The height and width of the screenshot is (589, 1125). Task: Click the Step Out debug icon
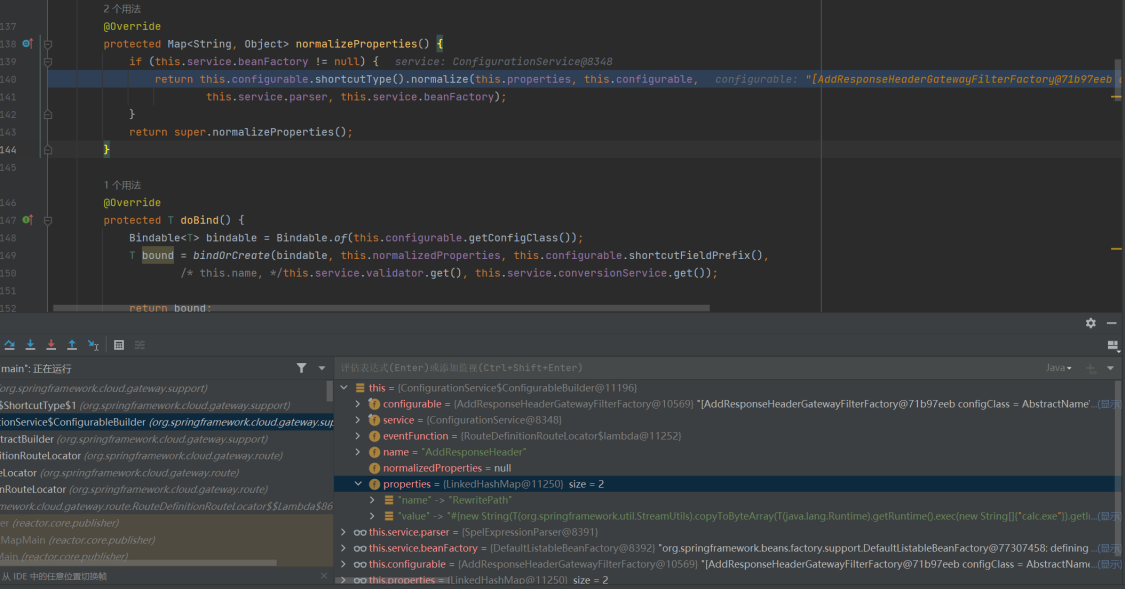pos(72,345)
